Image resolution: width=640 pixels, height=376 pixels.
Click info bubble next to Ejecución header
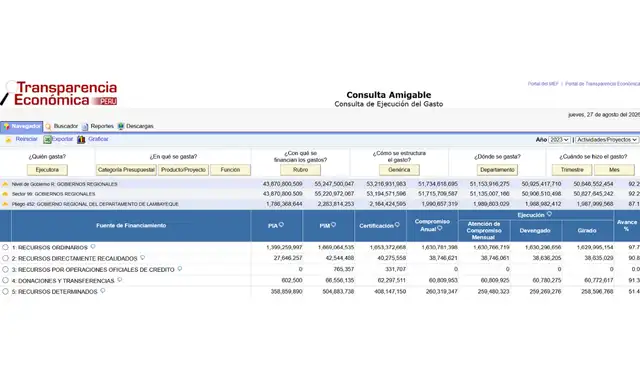coord(549,214)
